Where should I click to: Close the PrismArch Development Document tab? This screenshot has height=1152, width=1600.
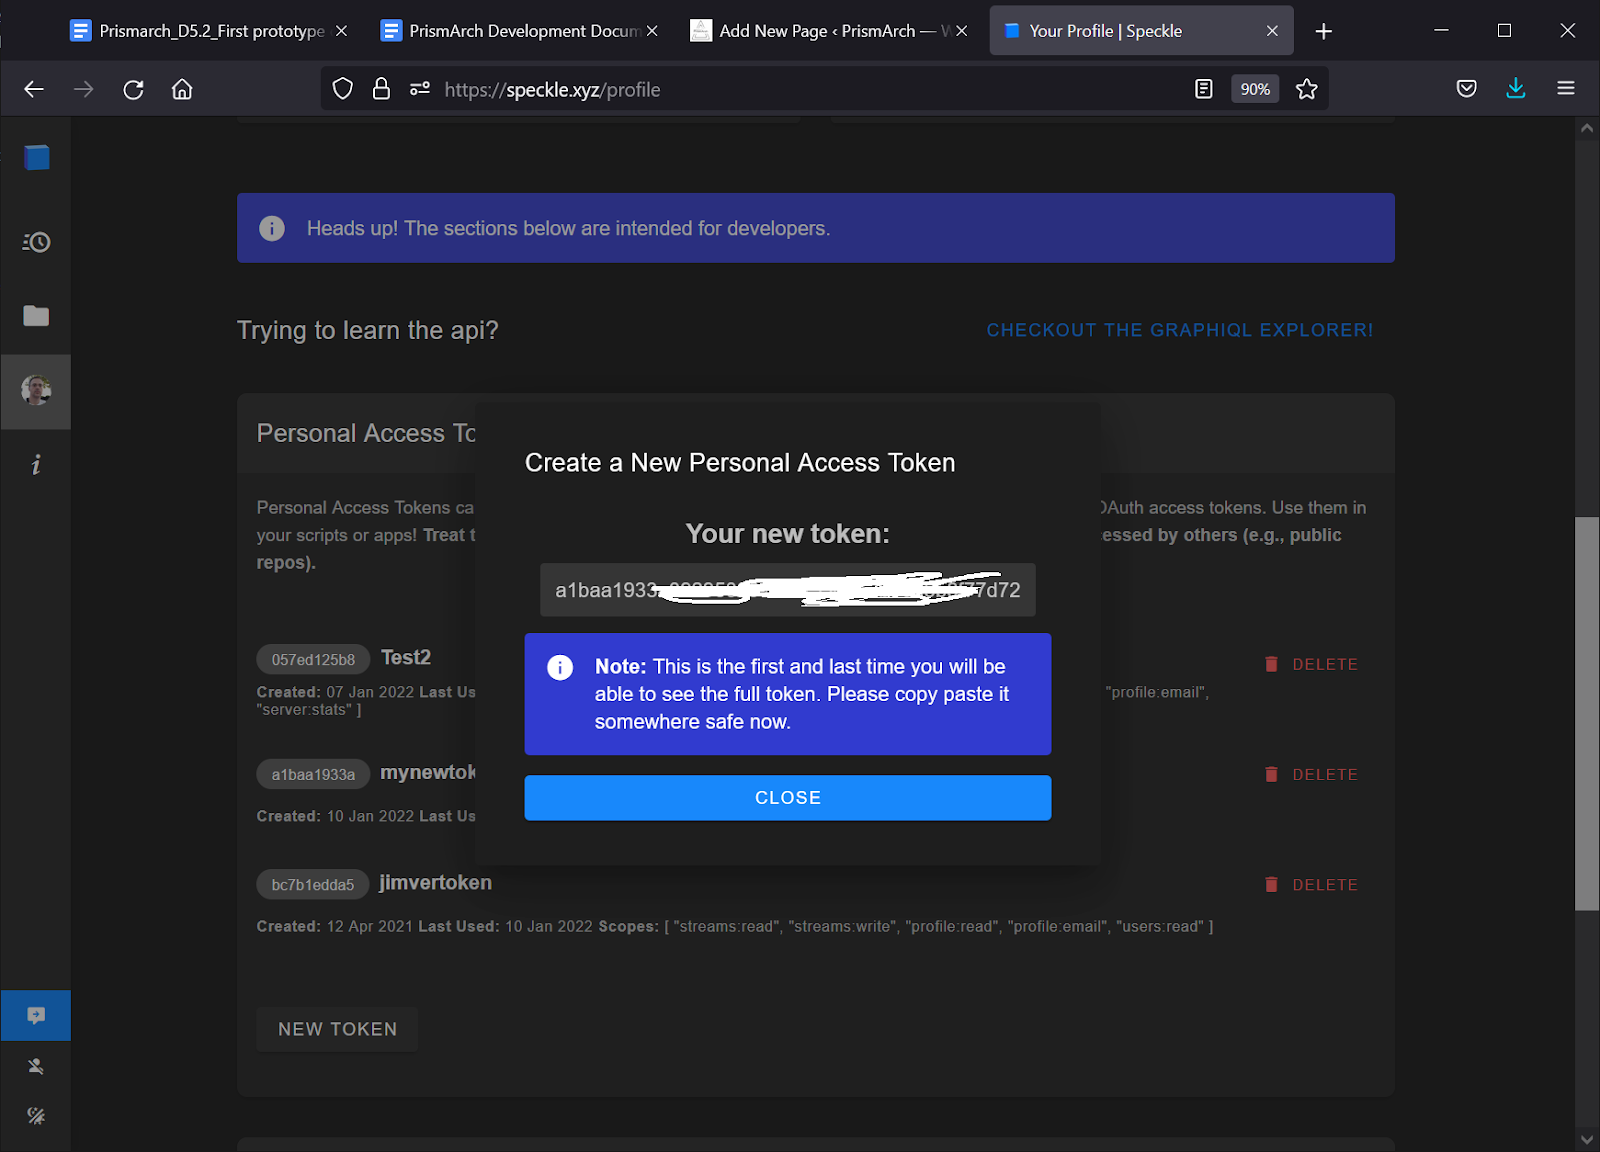(652, 31)
